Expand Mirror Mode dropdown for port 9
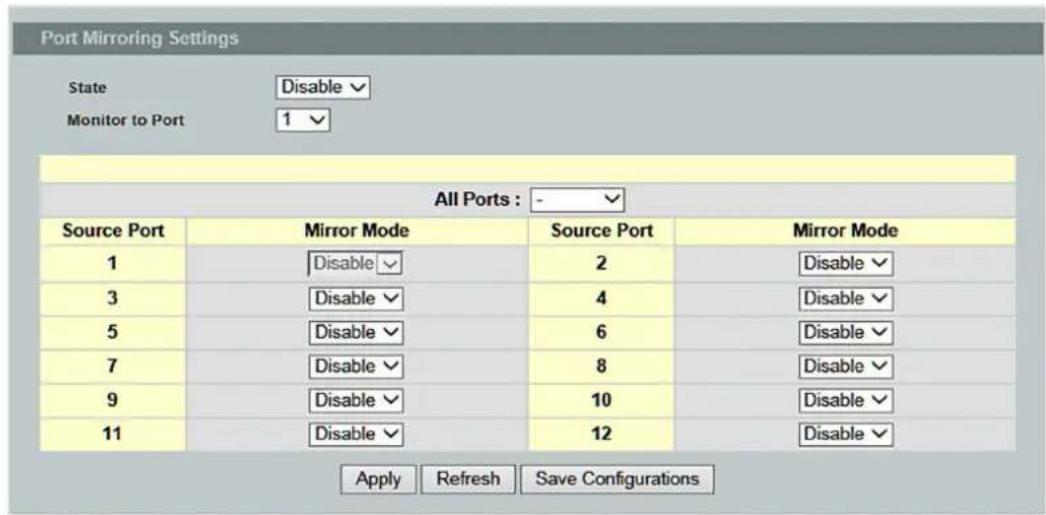The image size is (1046, 515). pos(356,400)
